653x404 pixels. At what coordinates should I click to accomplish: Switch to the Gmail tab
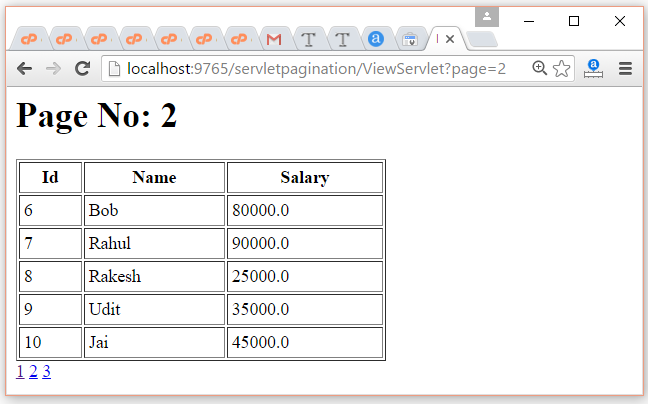[x=273, y=40]
